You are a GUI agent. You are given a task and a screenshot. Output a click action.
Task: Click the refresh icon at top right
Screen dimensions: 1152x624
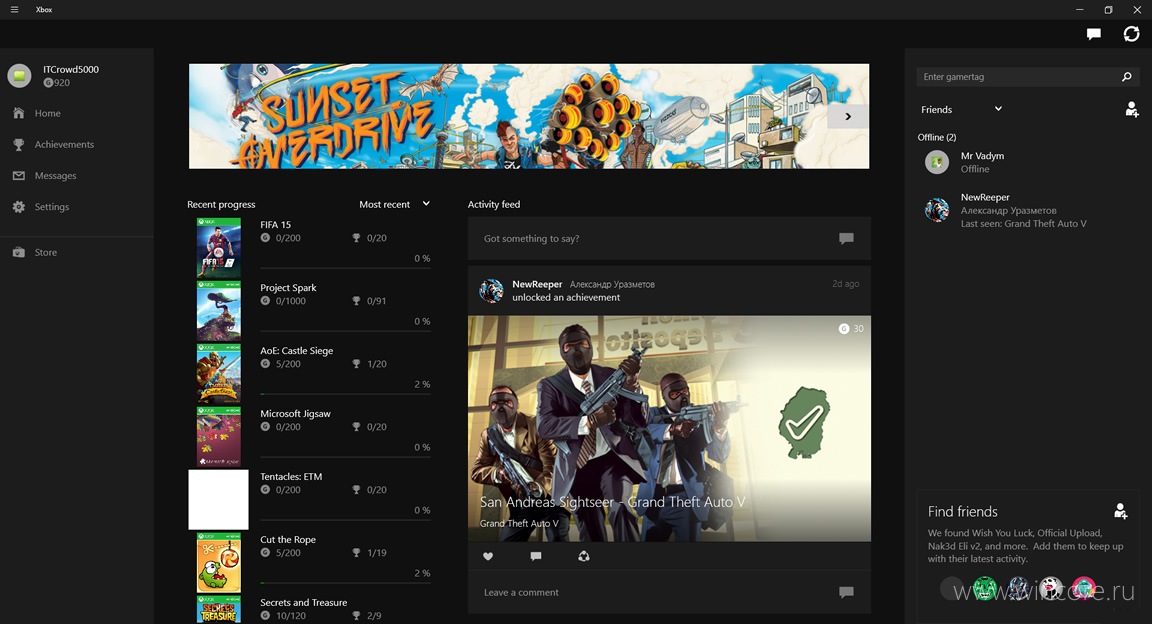tap(1131, 34)
